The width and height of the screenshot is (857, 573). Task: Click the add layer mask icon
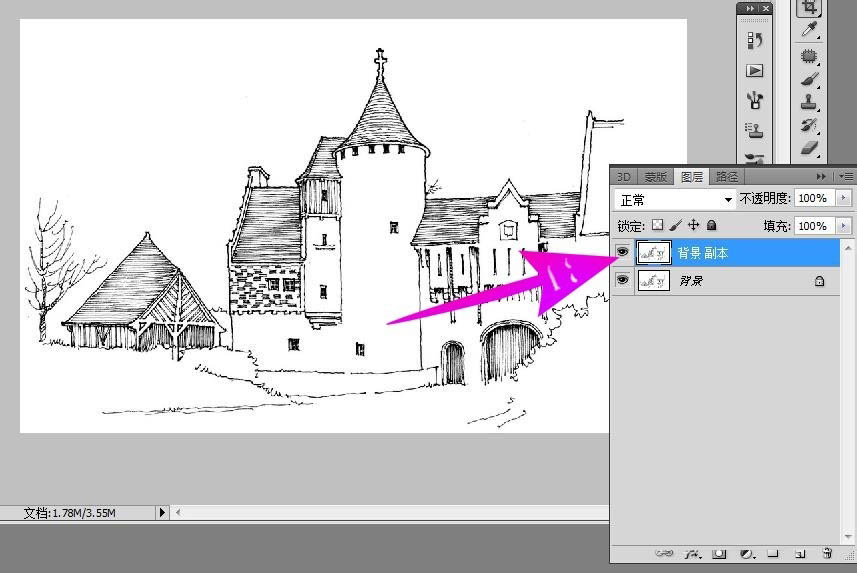point(719,553)
